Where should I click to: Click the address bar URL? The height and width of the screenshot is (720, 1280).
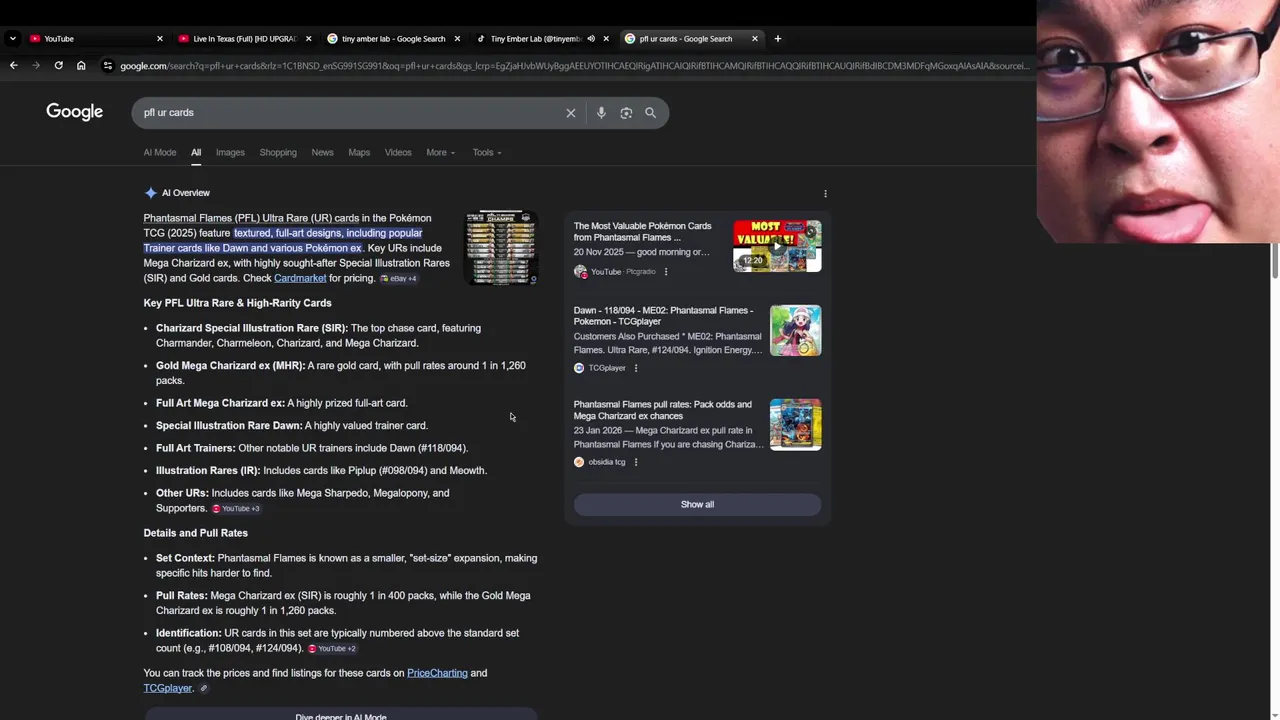pyautogui.click(x=573, y=66)
